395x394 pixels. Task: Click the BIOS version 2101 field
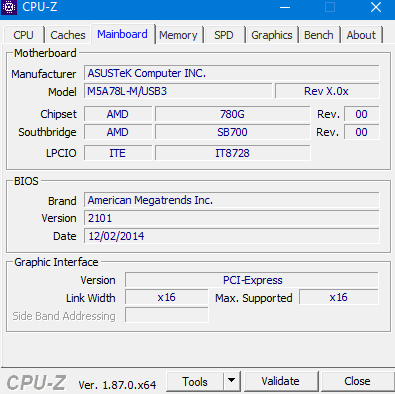232,218
